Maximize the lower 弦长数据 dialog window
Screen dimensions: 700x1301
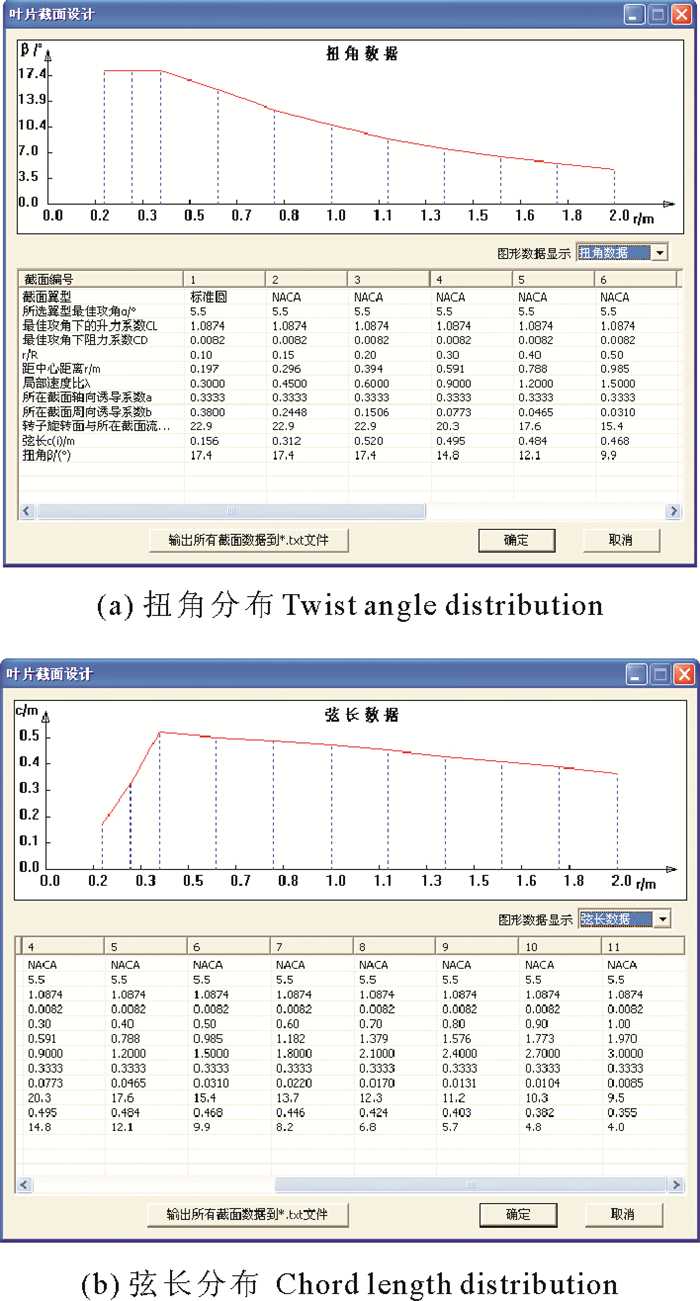pyautogui.click(x=660, y=675)
